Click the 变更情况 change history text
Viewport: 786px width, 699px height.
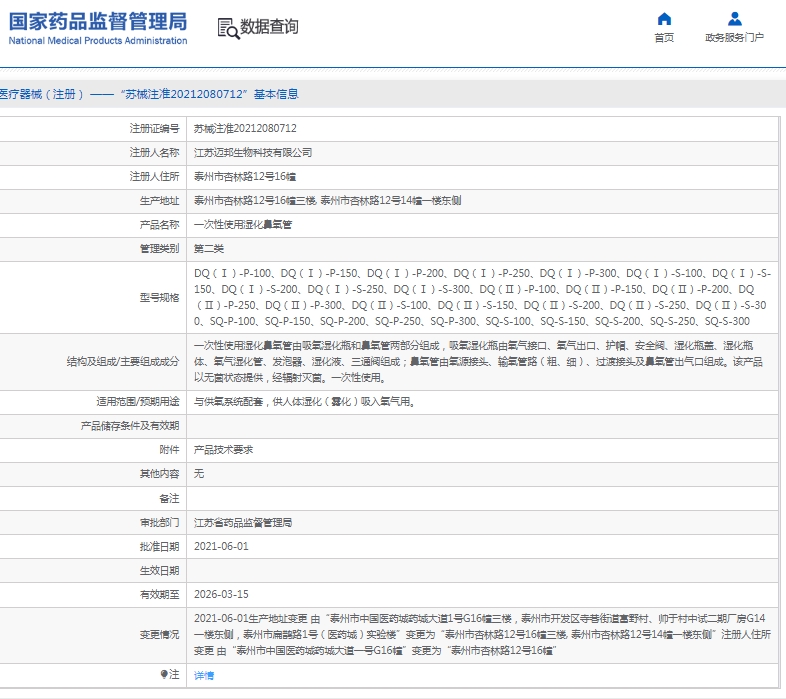point(482,634)
